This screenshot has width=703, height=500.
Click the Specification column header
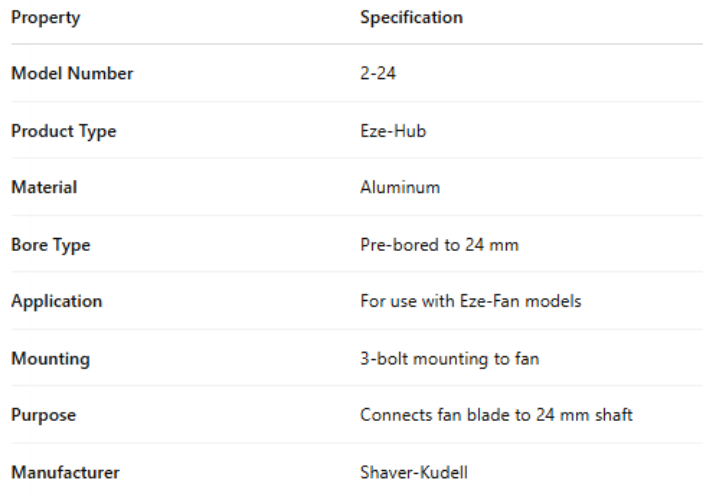411,18
